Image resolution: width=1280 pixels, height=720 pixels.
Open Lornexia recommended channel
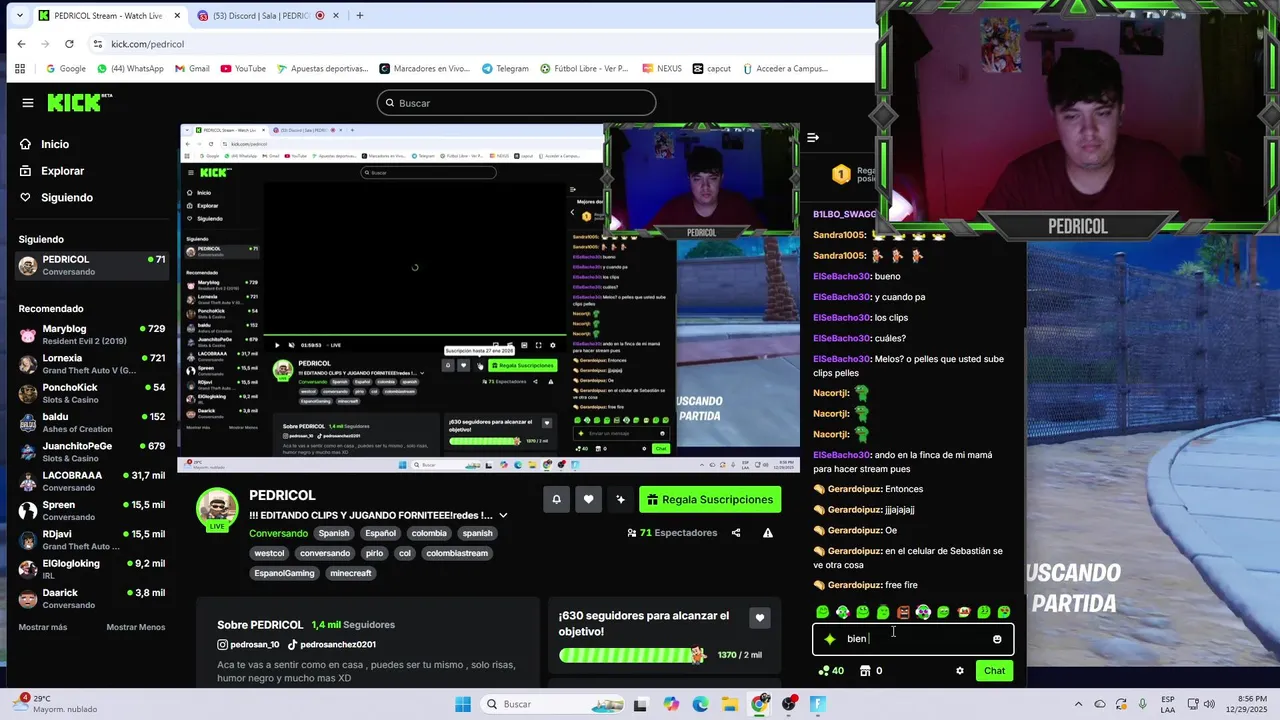coord(92,364)
